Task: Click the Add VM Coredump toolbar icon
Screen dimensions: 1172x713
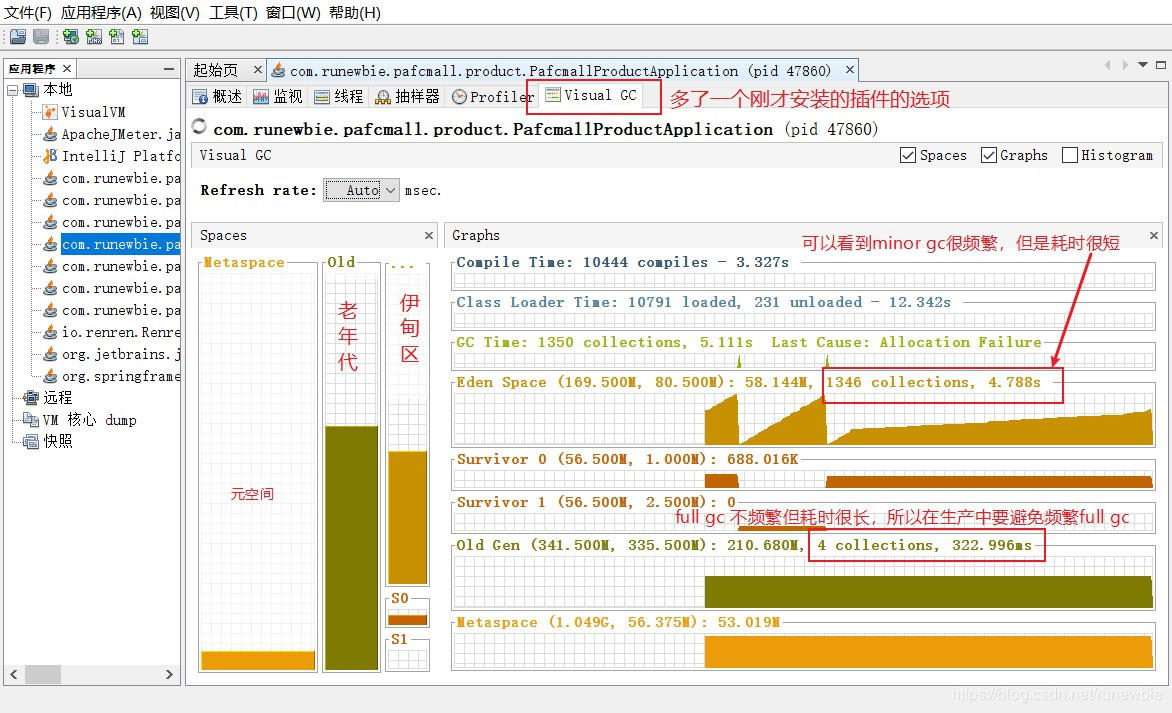Action: (x=117, y=37)
